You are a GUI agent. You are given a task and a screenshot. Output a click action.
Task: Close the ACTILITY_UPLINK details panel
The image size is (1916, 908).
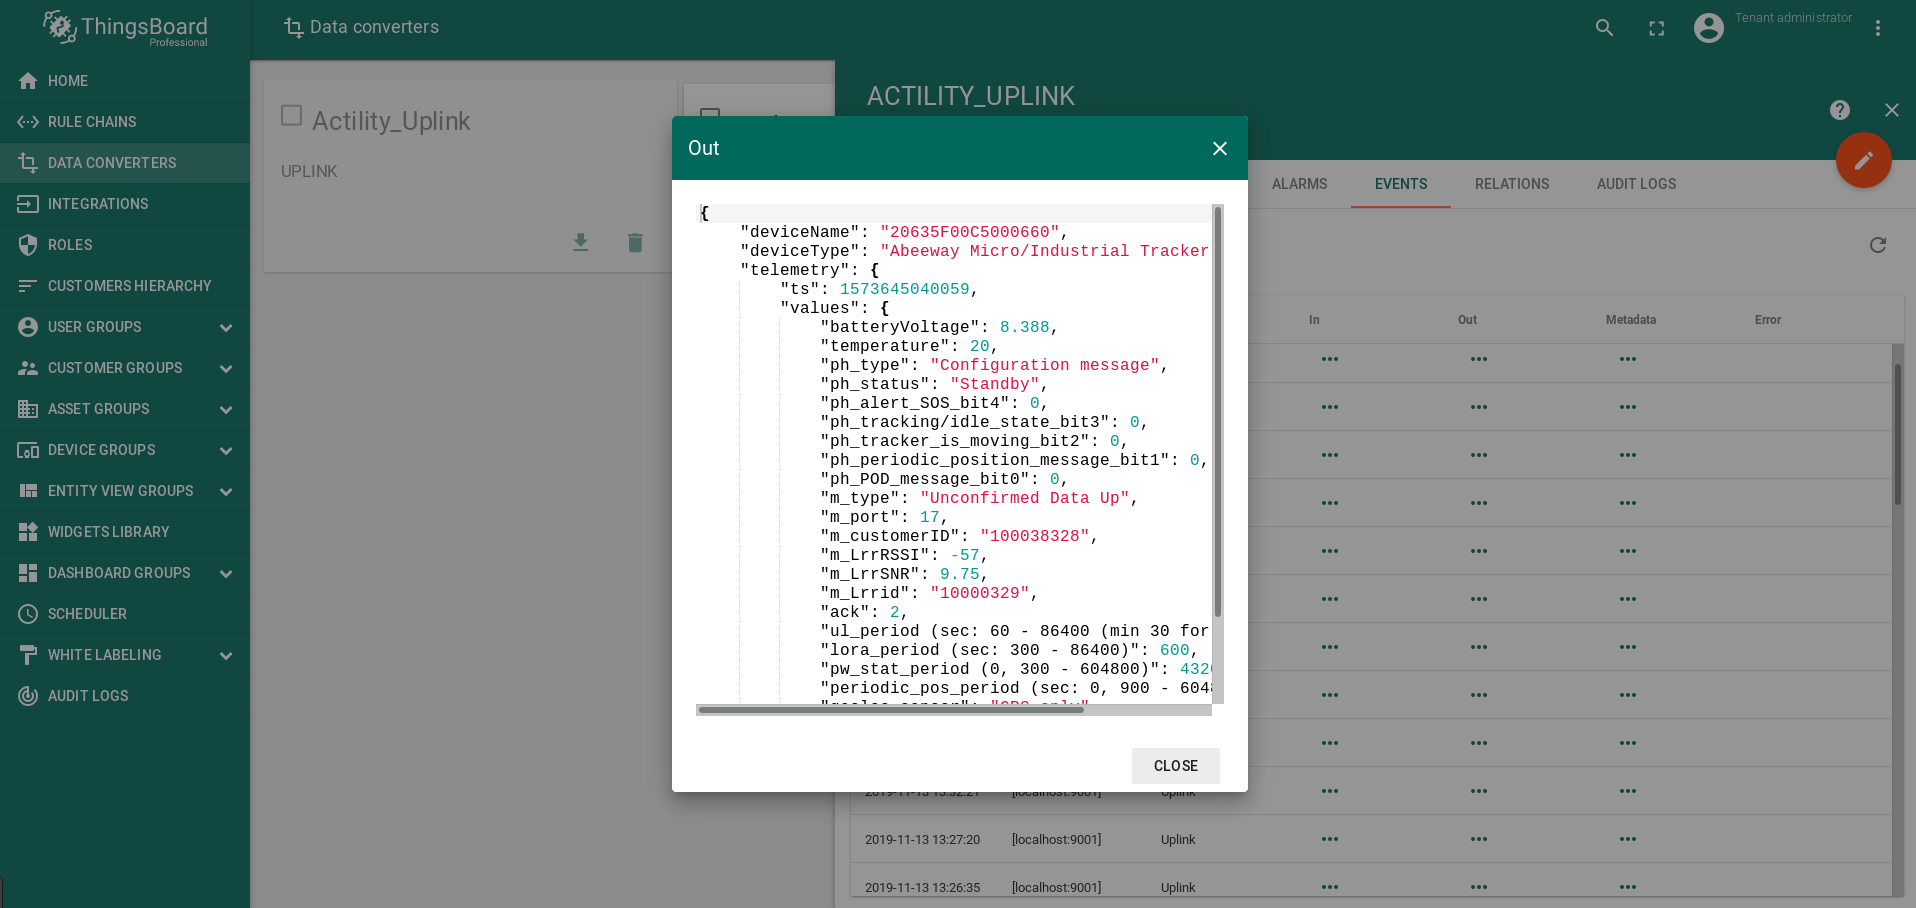coord(1891,110)
